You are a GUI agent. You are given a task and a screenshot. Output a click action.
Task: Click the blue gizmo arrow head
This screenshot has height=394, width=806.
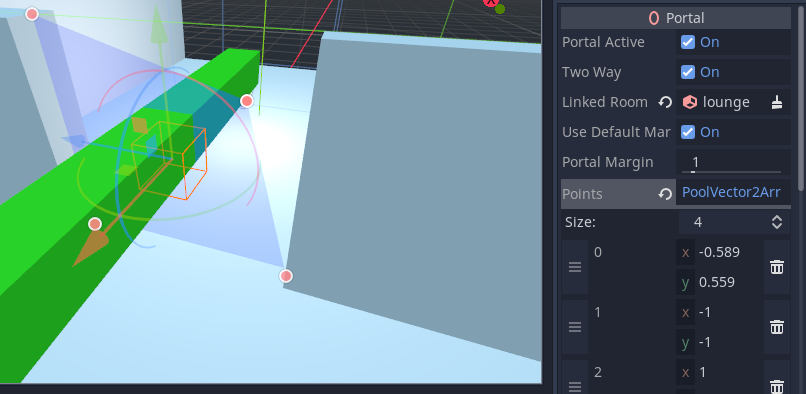(x=74, y=140)
